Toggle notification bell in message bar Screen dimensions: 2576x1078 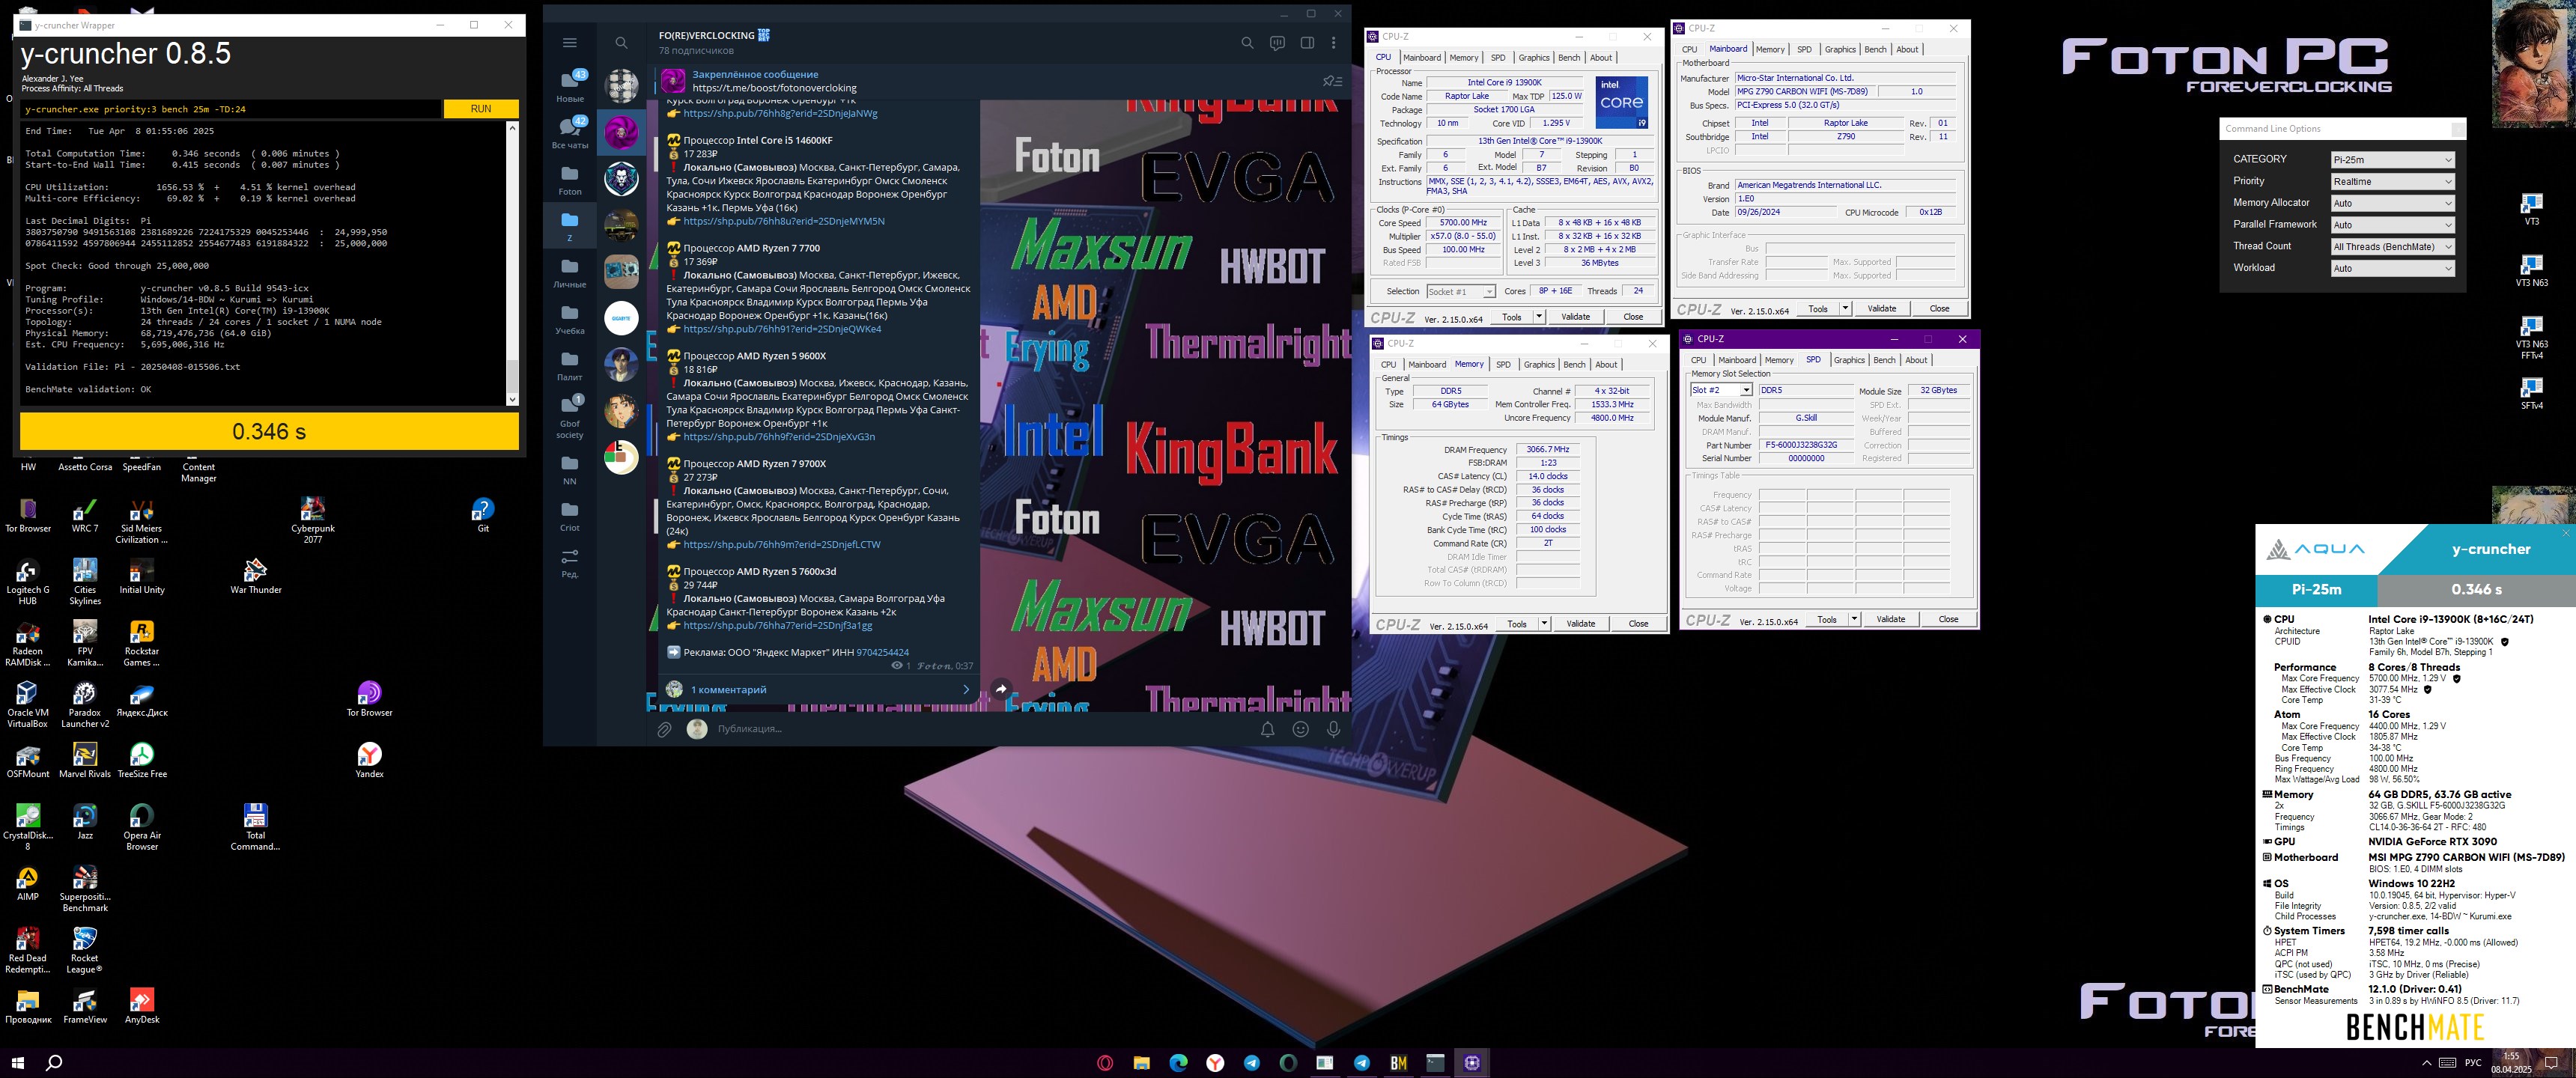click(x=1267, y=729)
